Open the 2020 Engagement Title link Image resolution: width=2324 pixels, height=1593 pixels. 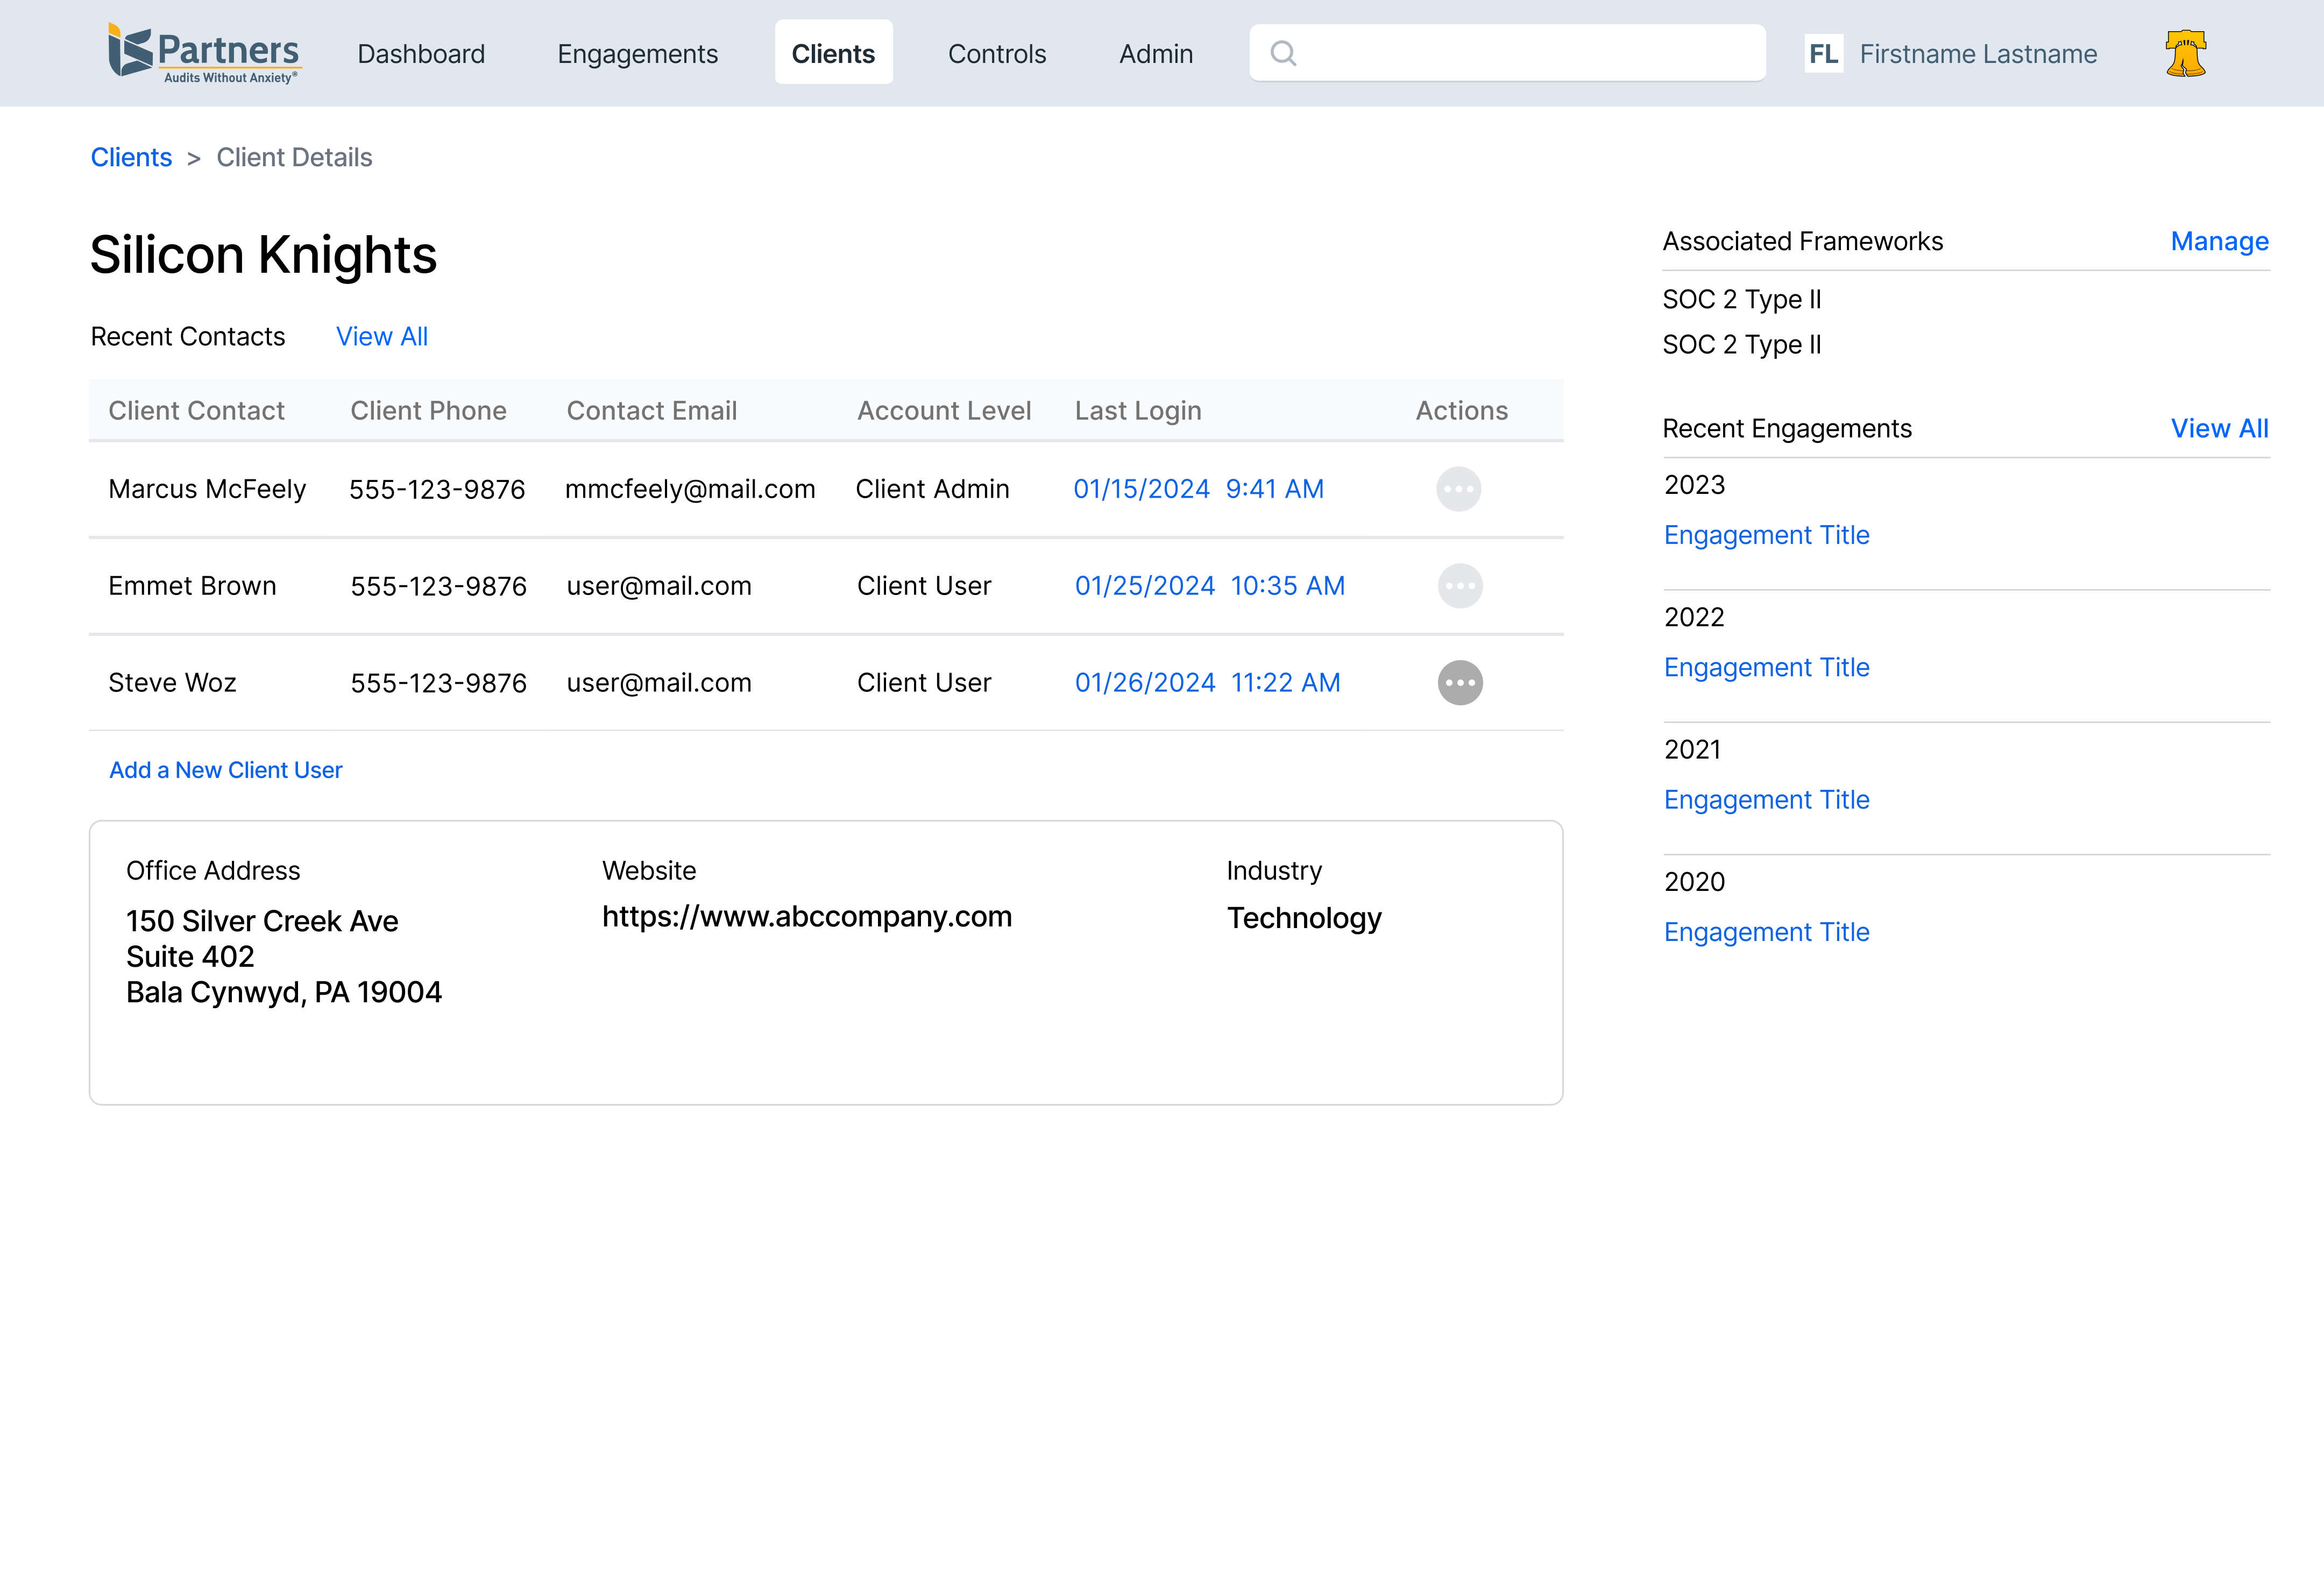tap(1766, 932)
